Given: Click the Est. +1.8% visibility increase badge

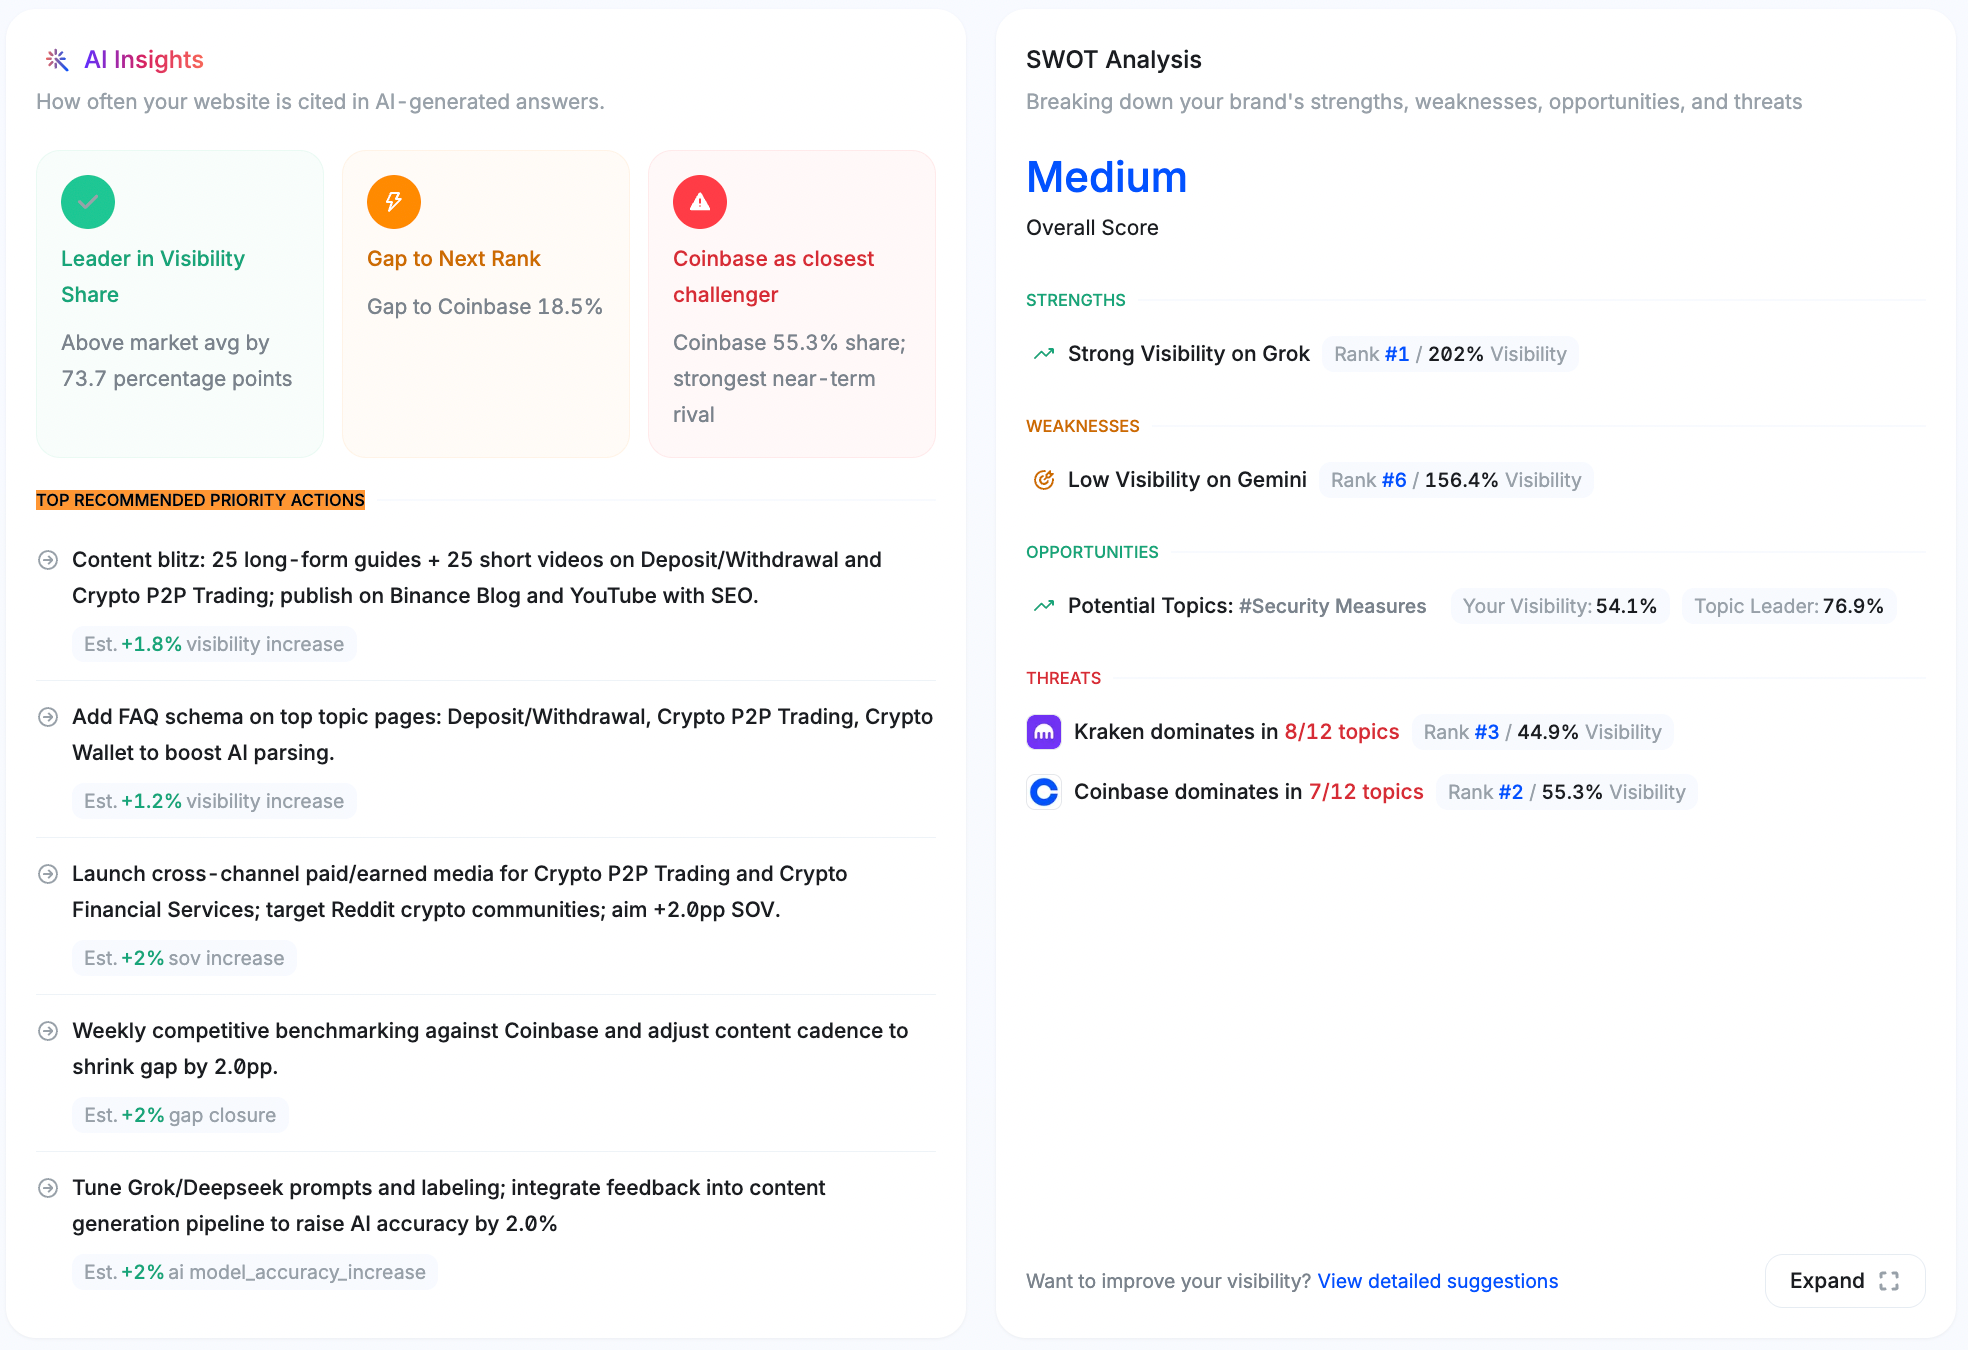Looking at the screenshot, I should point(213,643).
